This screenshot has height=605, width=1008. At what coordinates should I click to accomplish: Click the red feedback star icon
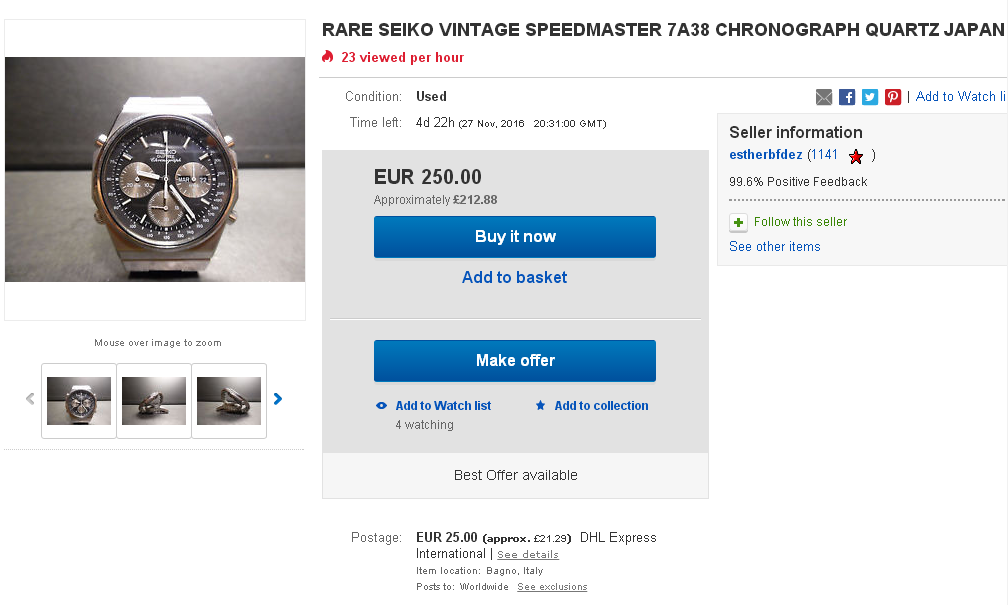click(x=855, y=156)
